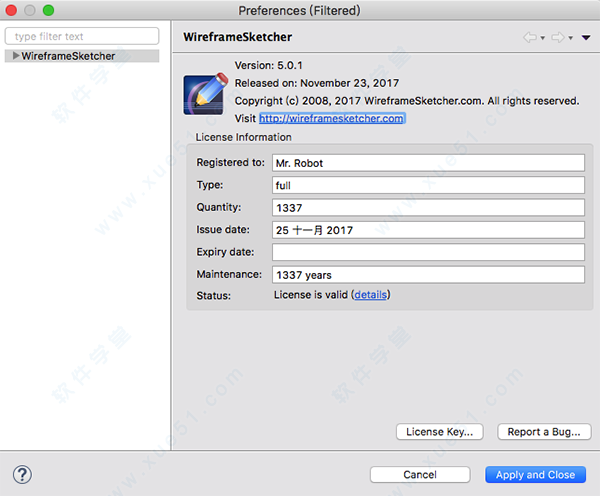Click Apply and Close
Viewport: 600px width, 496px height.
pos(535,475)
